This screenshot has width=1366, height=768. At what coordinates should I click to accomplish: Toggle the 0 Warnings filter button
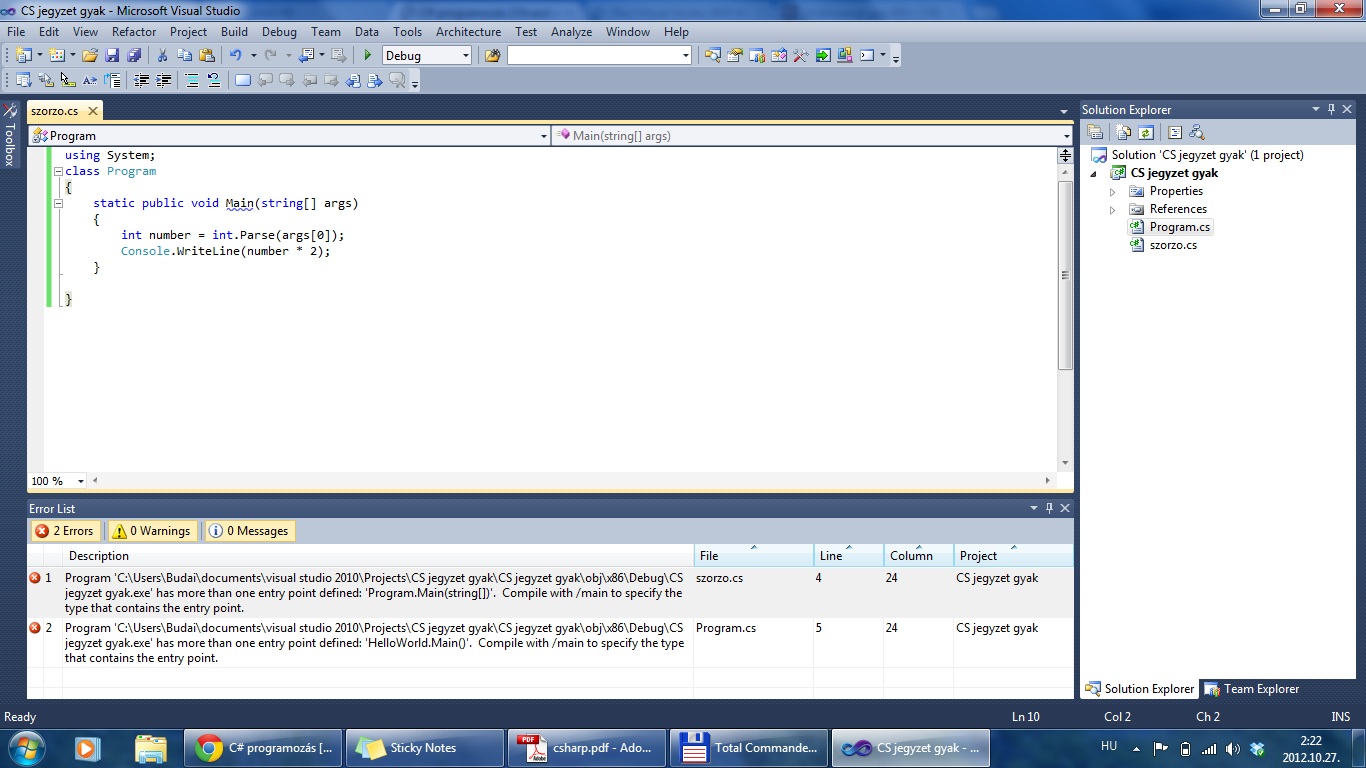(x=150, y=531)
